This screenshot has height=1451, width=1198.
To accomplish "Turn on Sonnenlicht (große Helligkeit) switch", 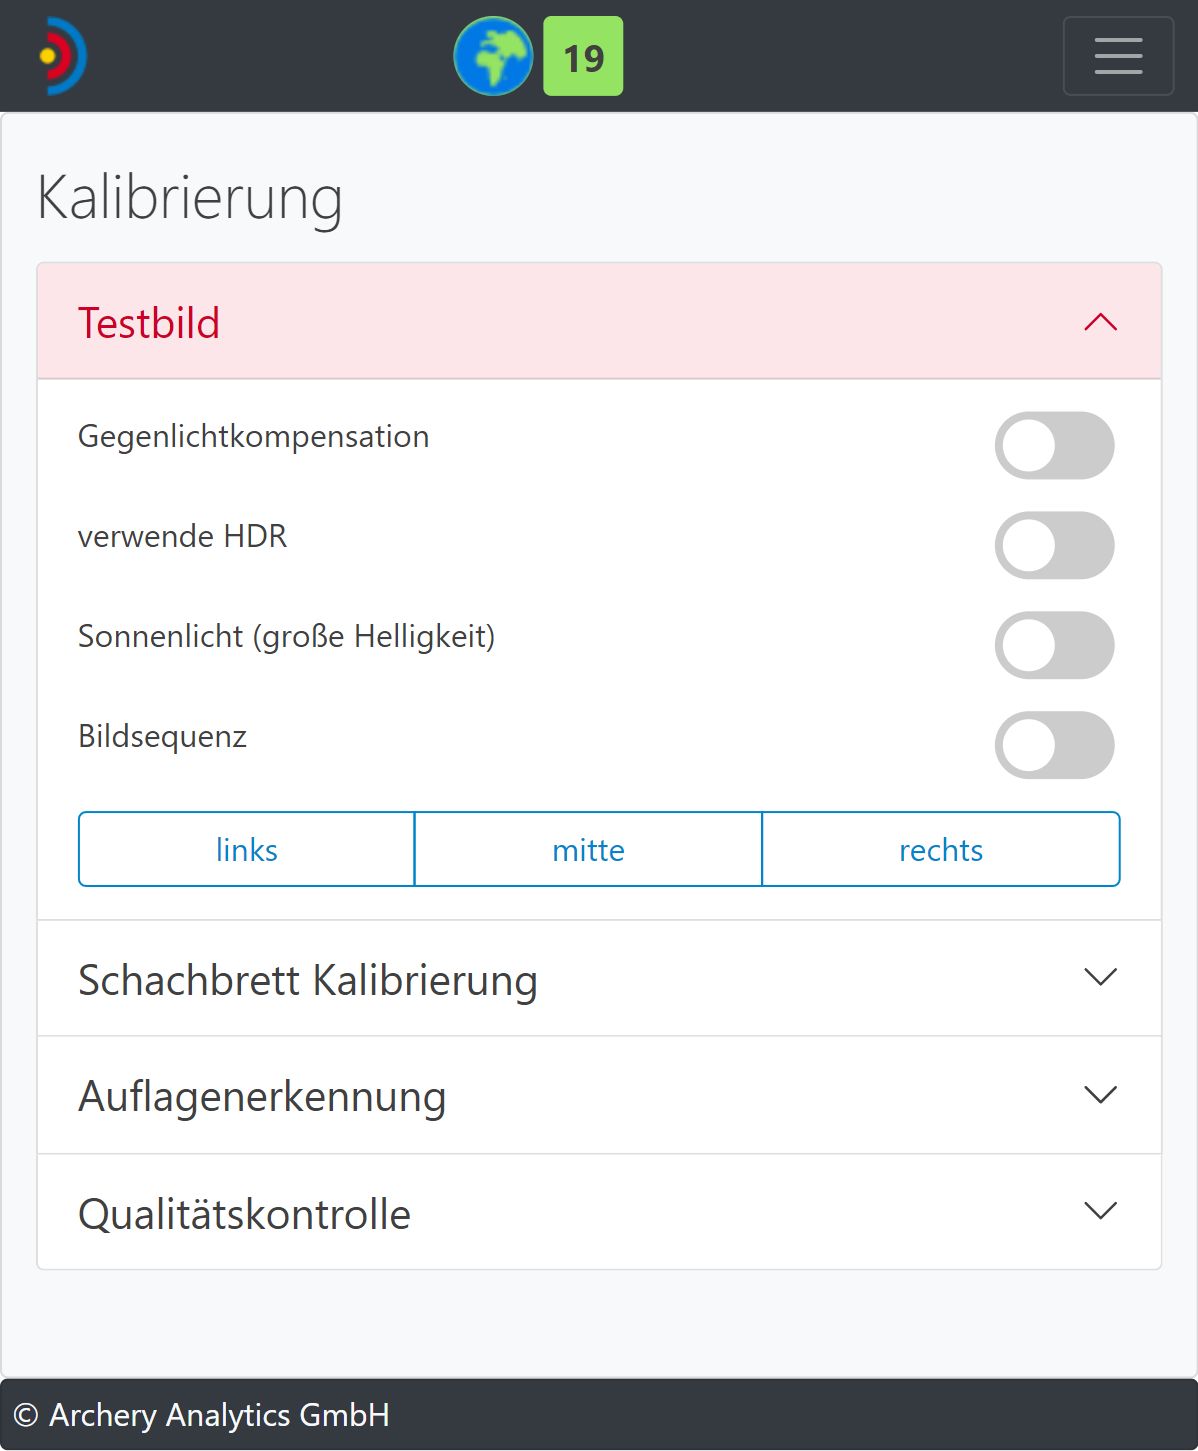I will pyautogui.click(x=1054, y=646).
